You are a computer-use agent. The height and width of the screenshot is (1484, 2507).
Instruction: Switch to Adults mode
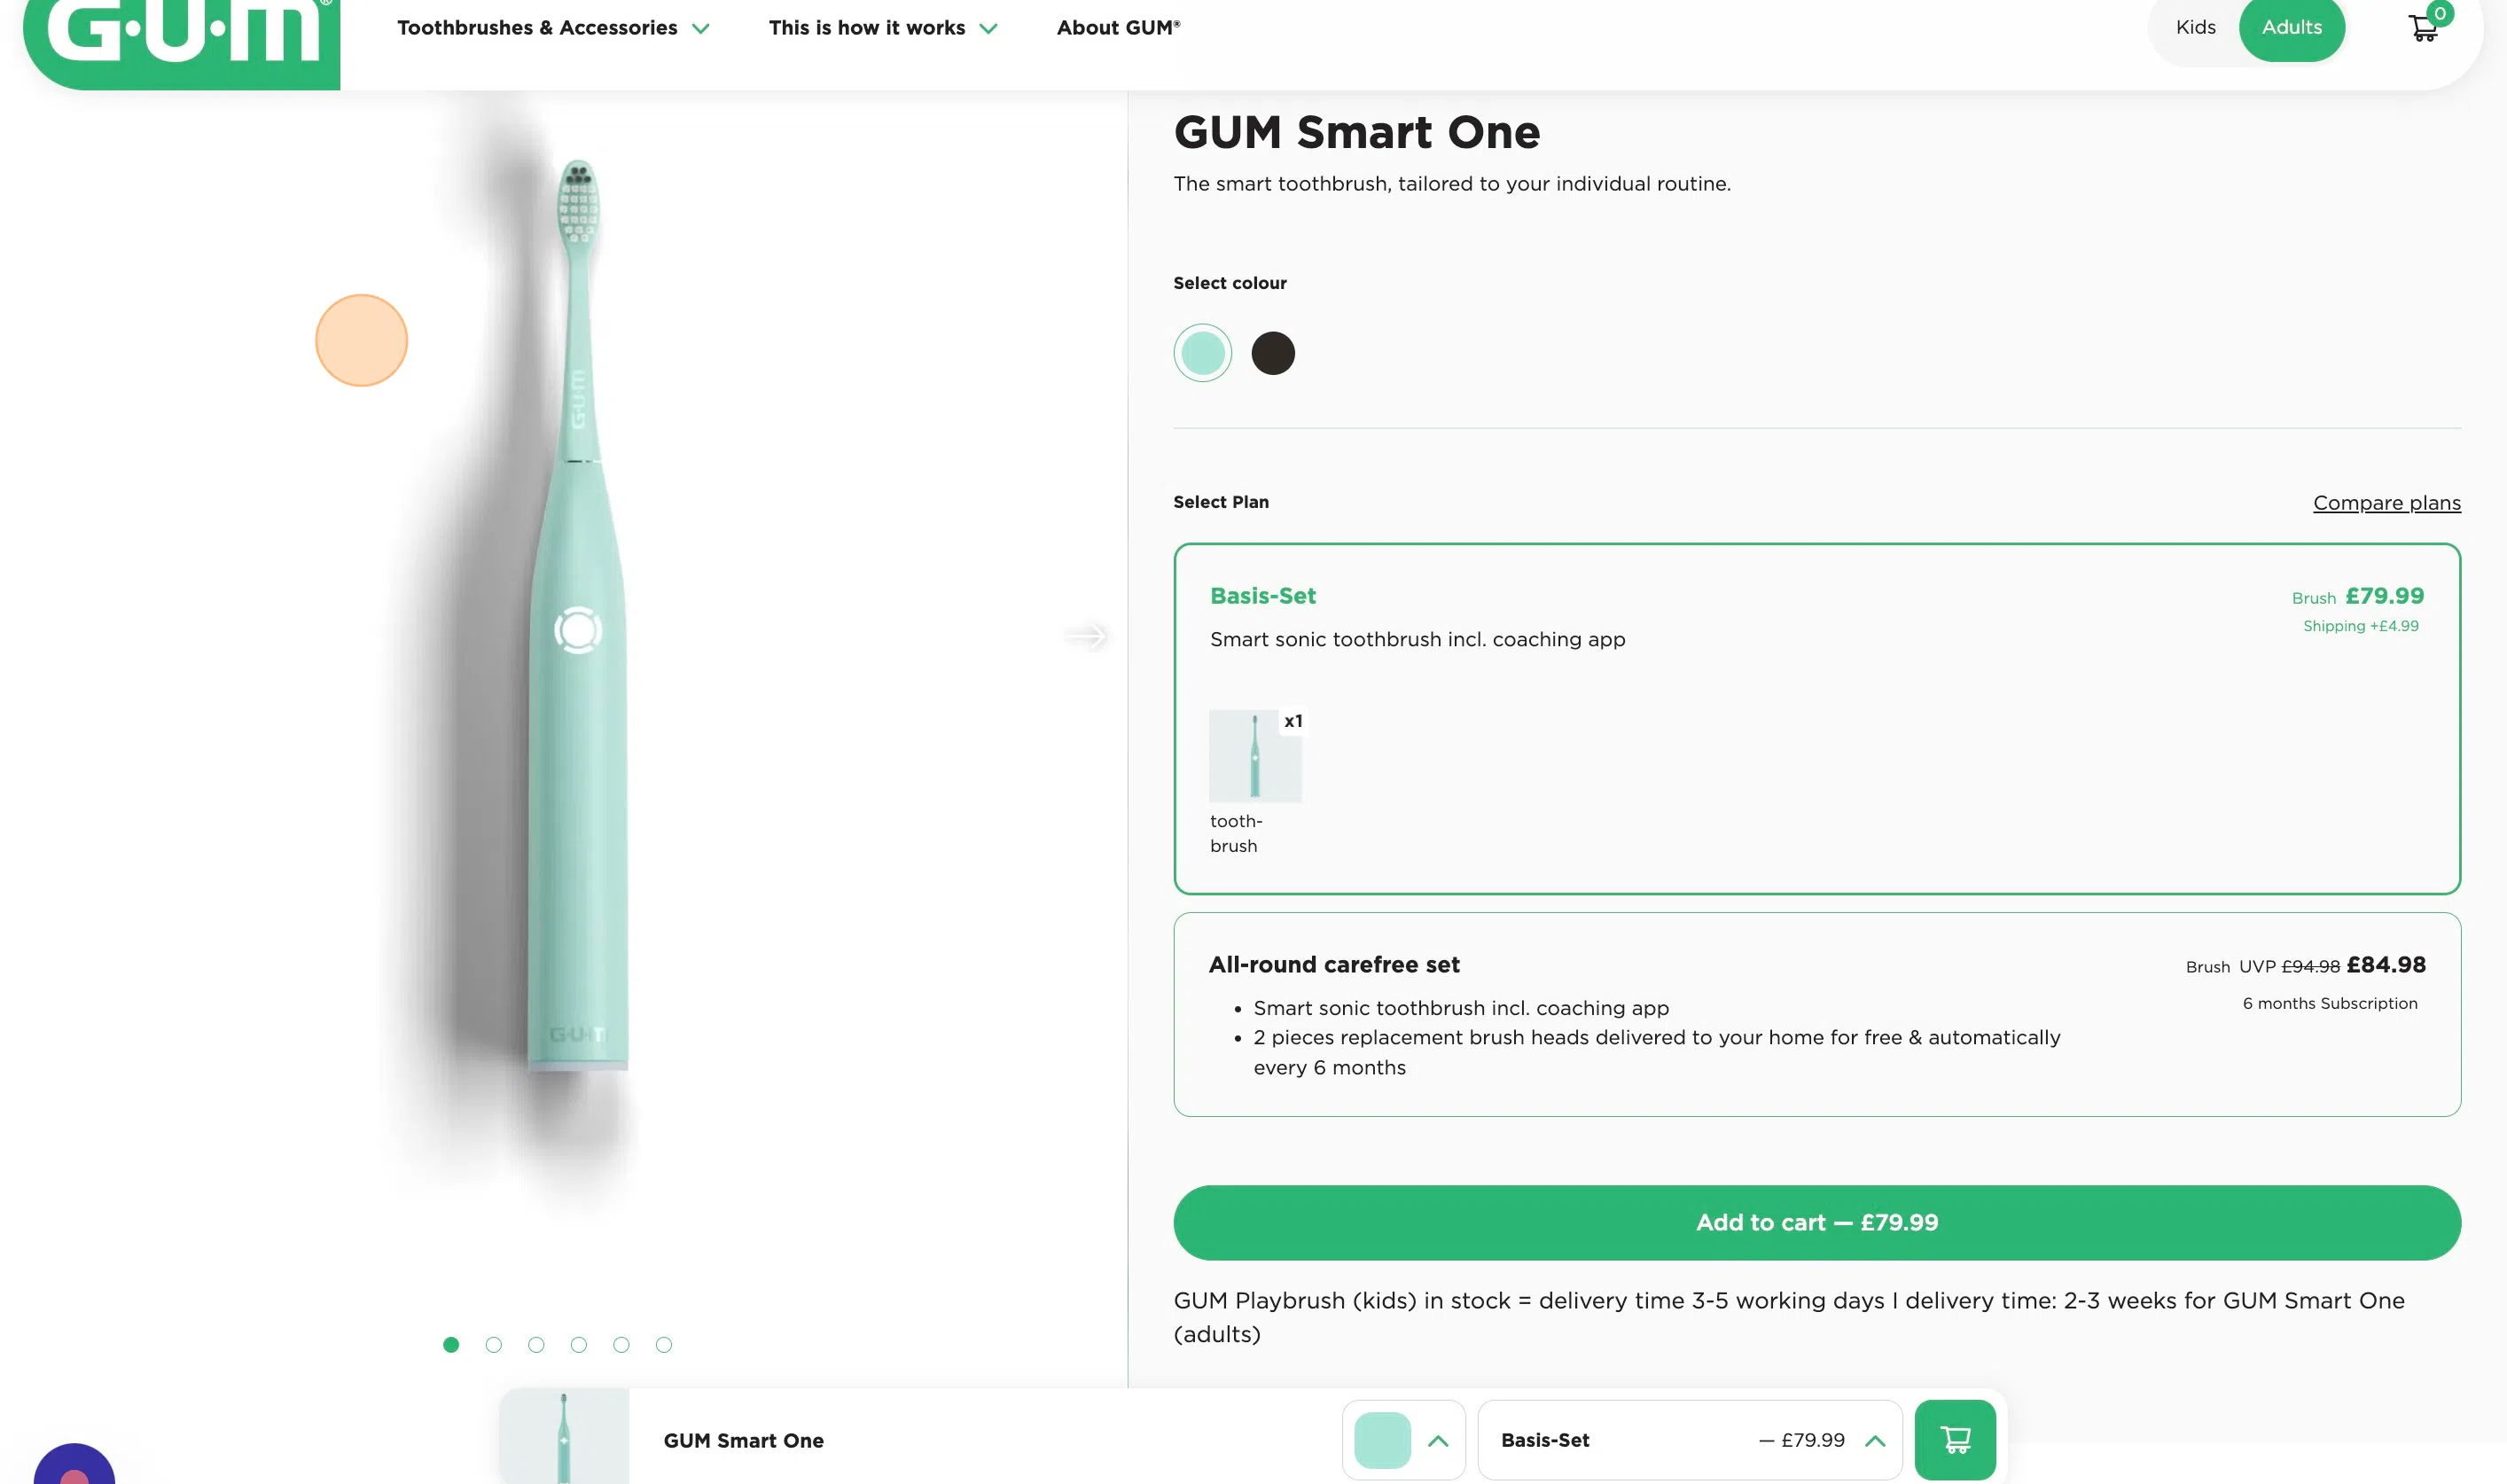(x=2291, y=27)
